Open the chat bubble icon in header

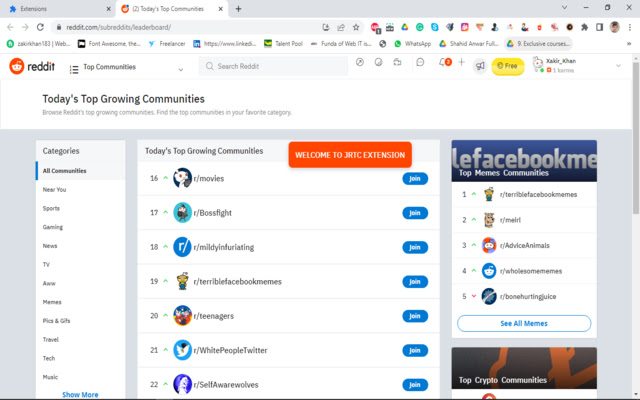420,62
